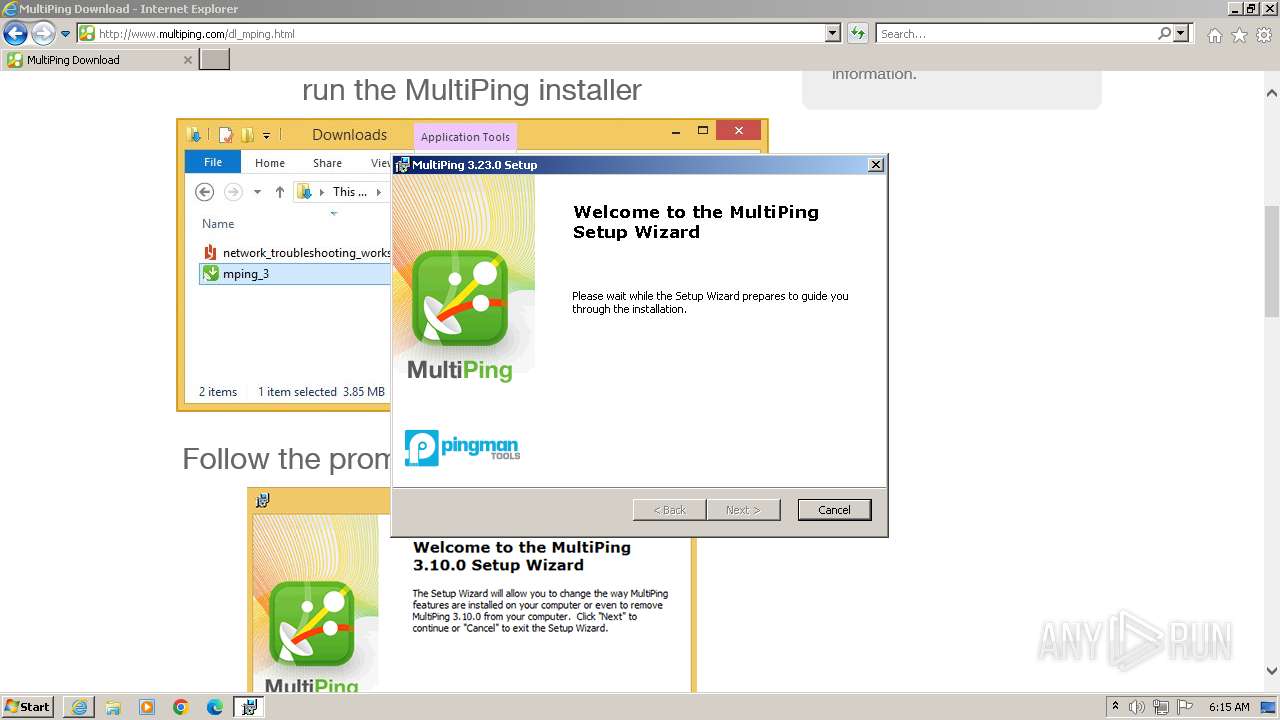
Task: Click the volume speaker tray icon
Action: [x=1137, y=707]
